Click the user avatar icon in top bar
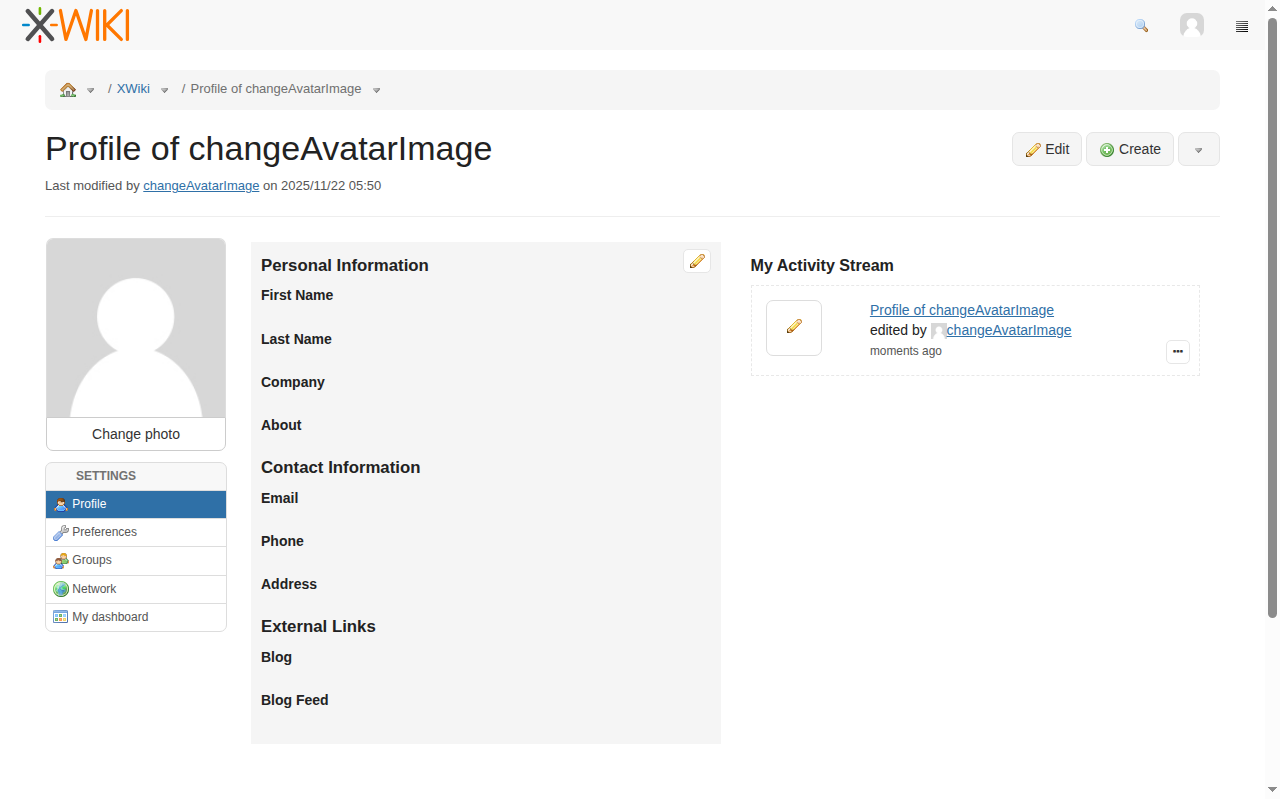 pyautogui.click(x=1191, y=26)
